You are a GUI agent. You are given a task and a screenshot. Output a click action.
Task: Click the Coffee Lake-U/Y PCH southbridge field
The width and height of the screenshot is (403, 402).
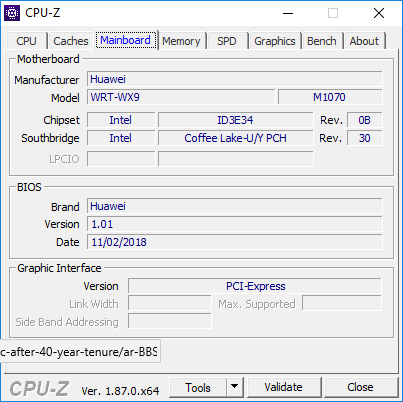[235, 138]
